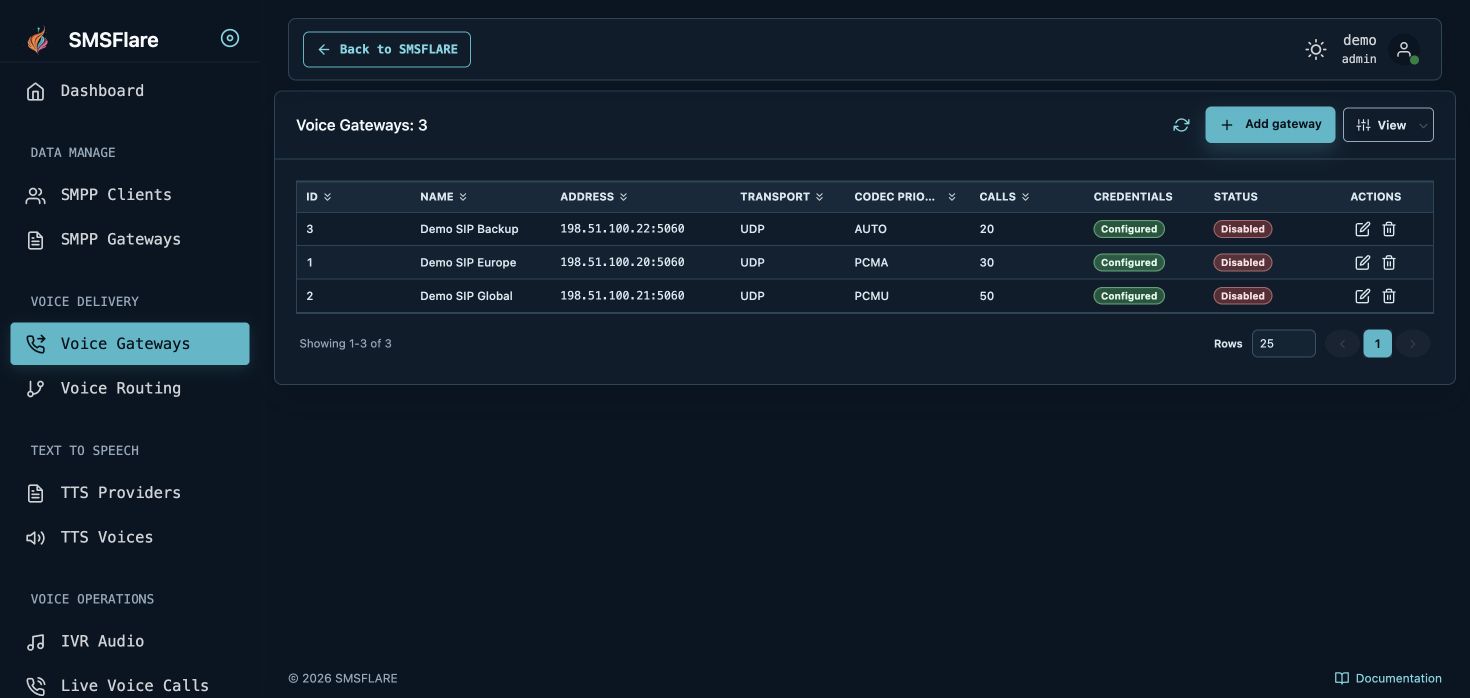This screenshot has height=698, width=1470.
Task: Go back to SMSFLARE
Action: click(387, 49)
